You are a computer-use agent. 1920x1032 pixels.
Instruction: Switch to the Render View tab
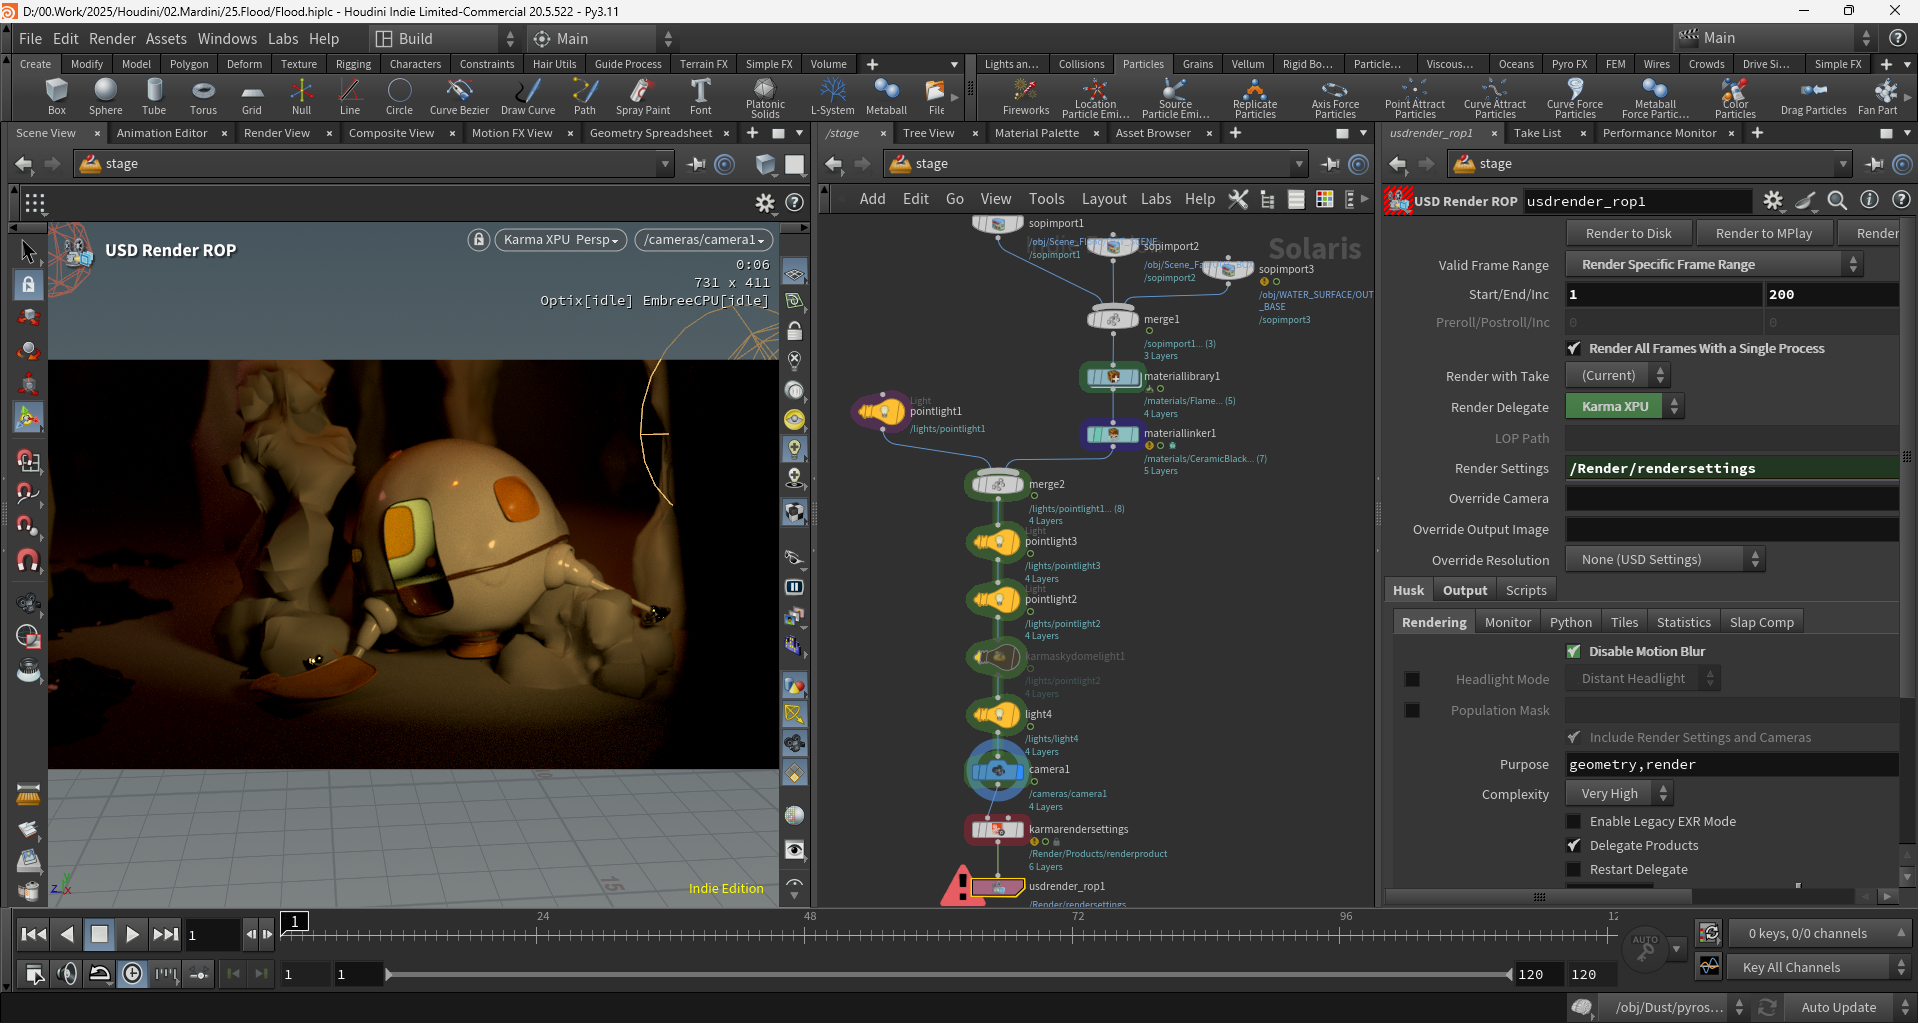tap(277, 134)
